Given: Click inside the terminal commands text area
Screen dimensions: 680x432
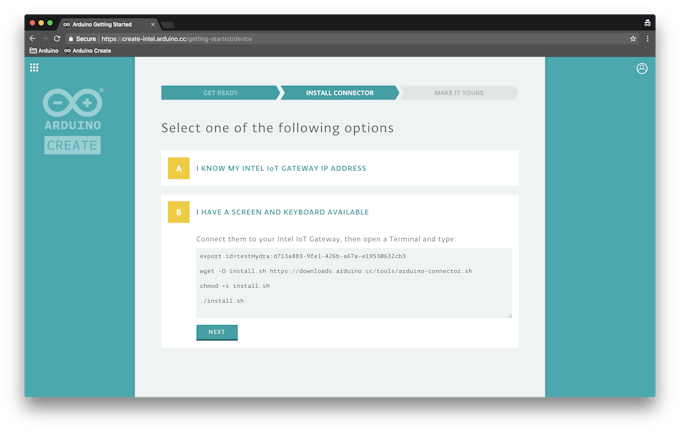Looking at the screenshot, I should click(x=354, y=283).
